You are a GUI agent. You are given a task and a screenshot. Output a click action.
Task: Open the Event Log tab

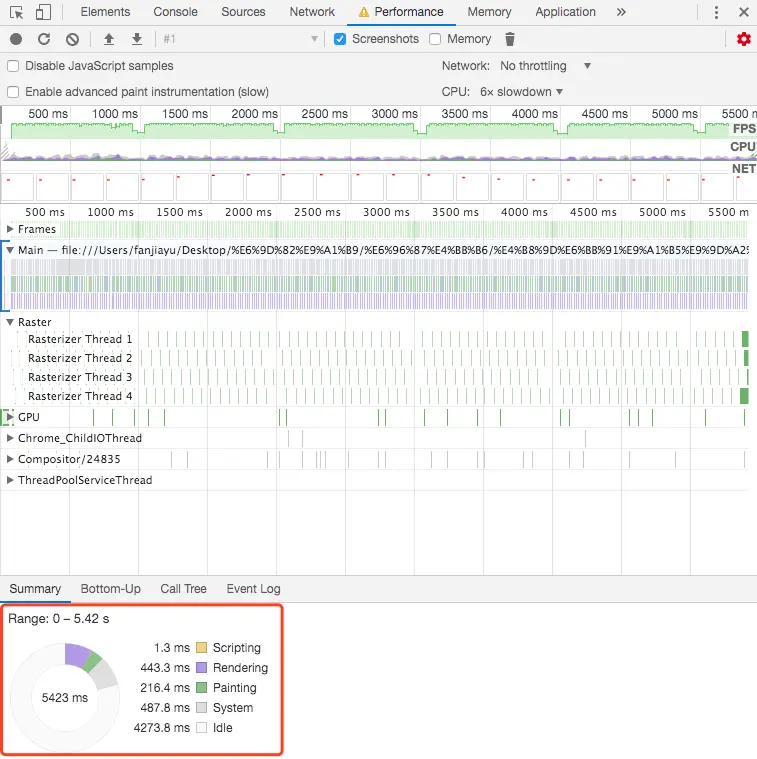(253, 589)
